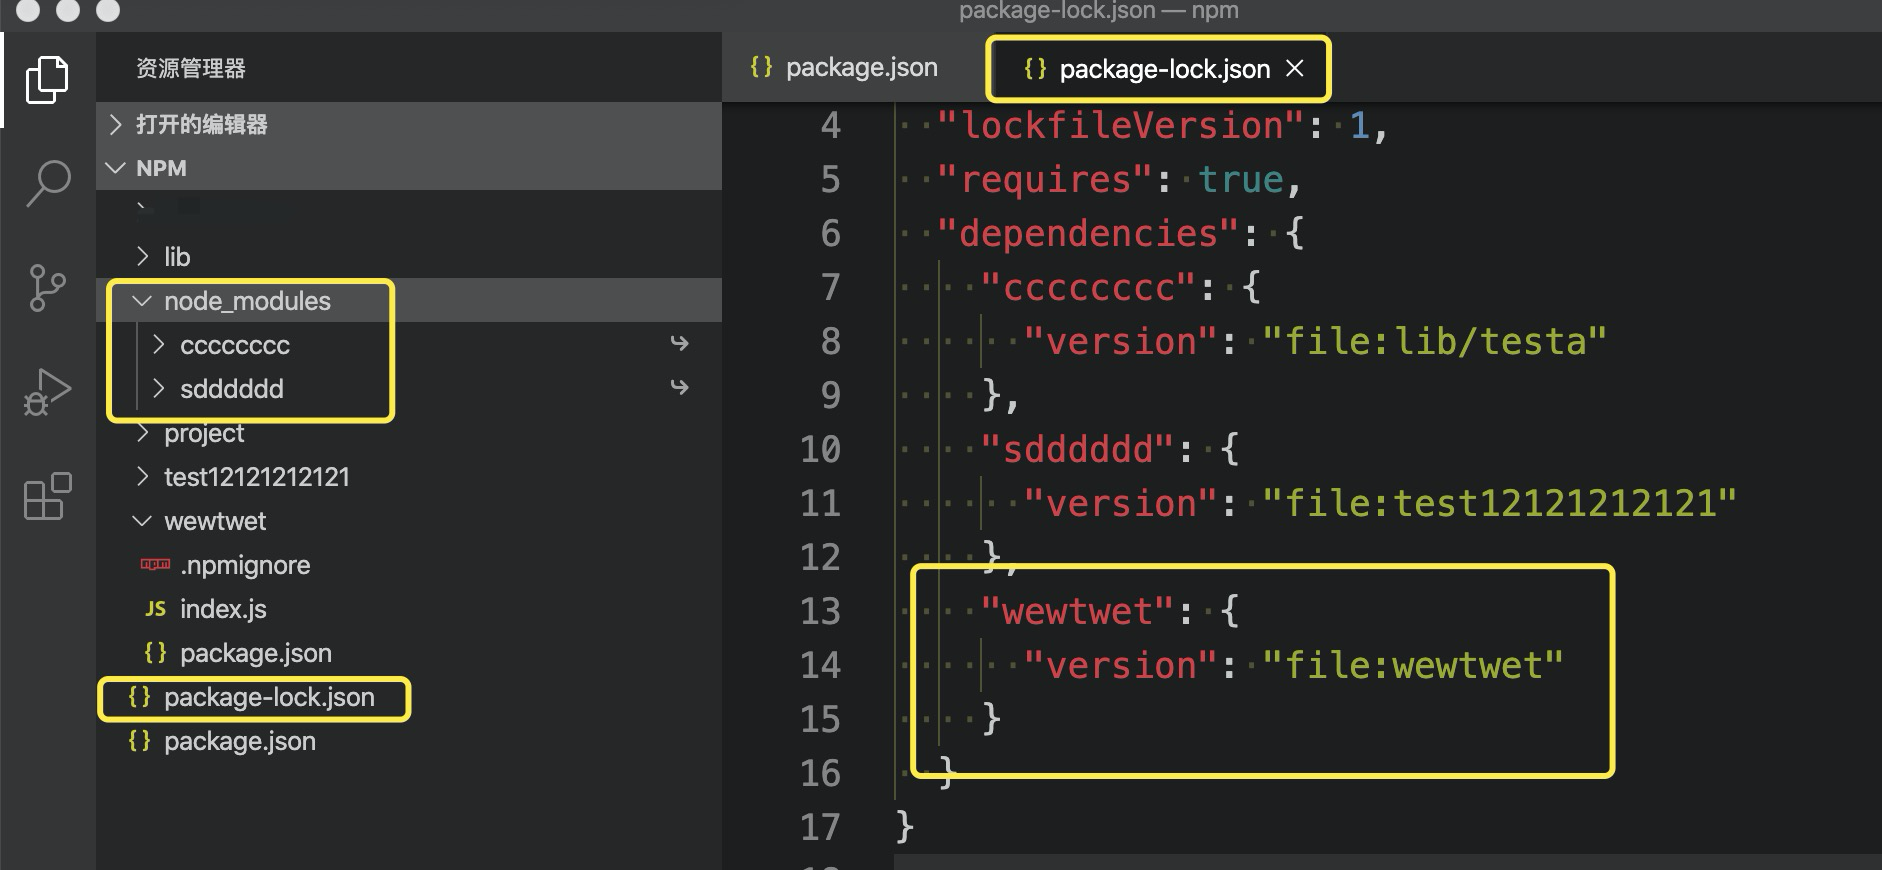
Task: Click line number 13 in the gutter
Action: click(x=820, y=611)
